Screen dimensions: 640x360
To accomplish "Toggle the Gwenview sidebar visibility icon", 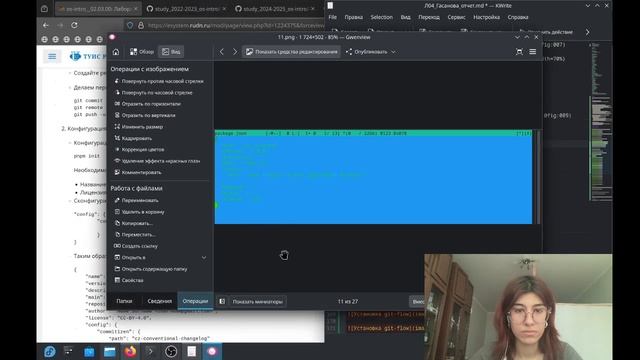I will [222, 302].
